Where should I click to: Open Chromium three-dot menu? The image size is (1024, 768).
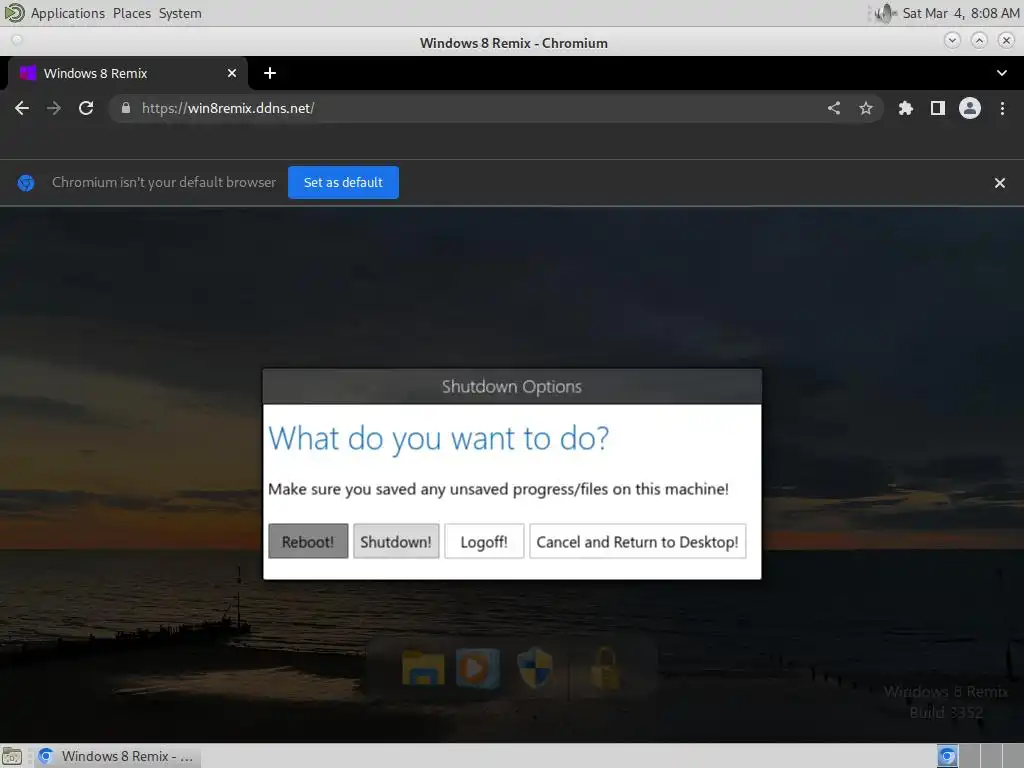(x=1002, y=108)
